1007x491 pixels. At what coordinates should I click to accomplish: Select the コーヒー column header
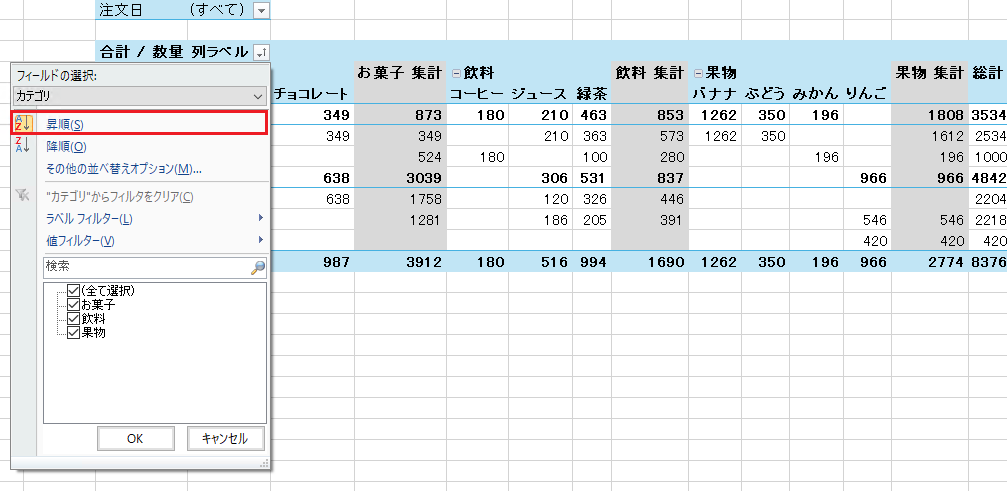click(477, 94)
